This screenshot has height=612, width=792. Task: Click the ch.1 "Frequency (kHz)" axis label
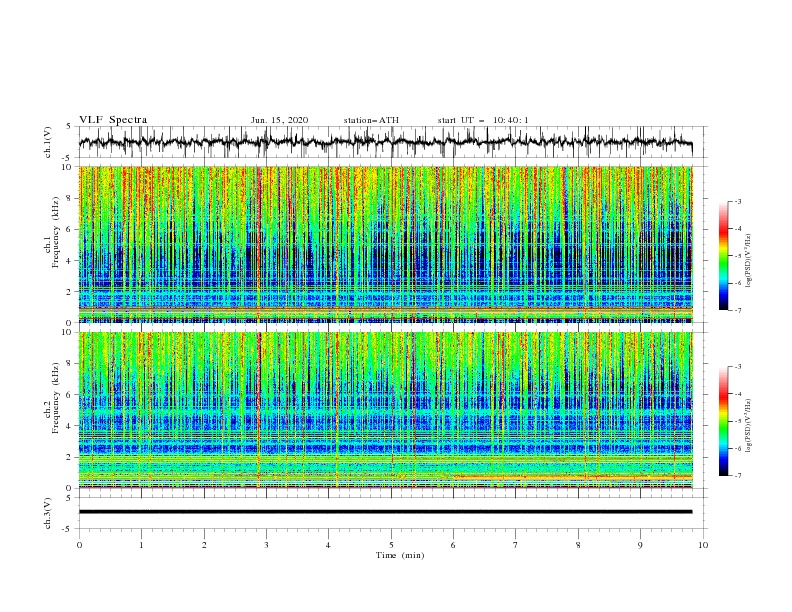pyautogui.click(x=56, y=233)
